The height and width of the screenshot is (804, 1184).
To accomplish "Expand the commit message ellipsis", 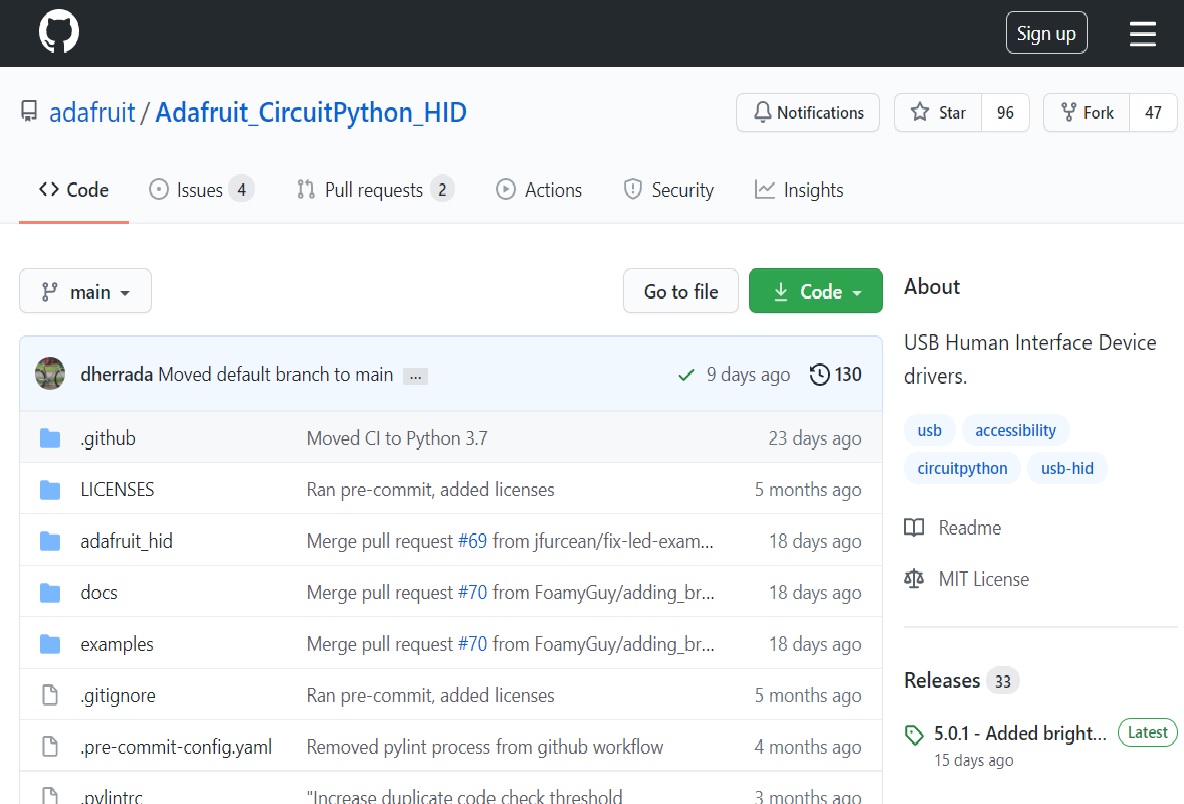I will (x=415, y=376).
